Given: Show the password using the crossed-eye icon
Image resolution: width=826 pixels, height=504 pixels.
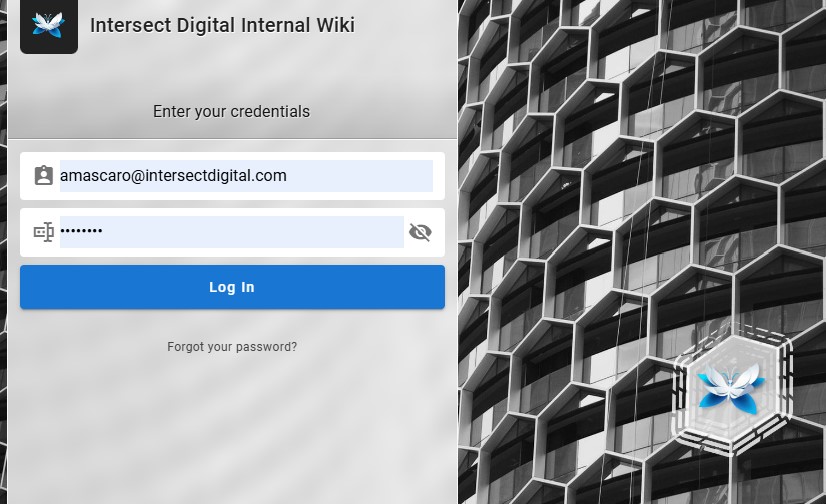Looking at the screenshot, I should (x=420, y=232).
